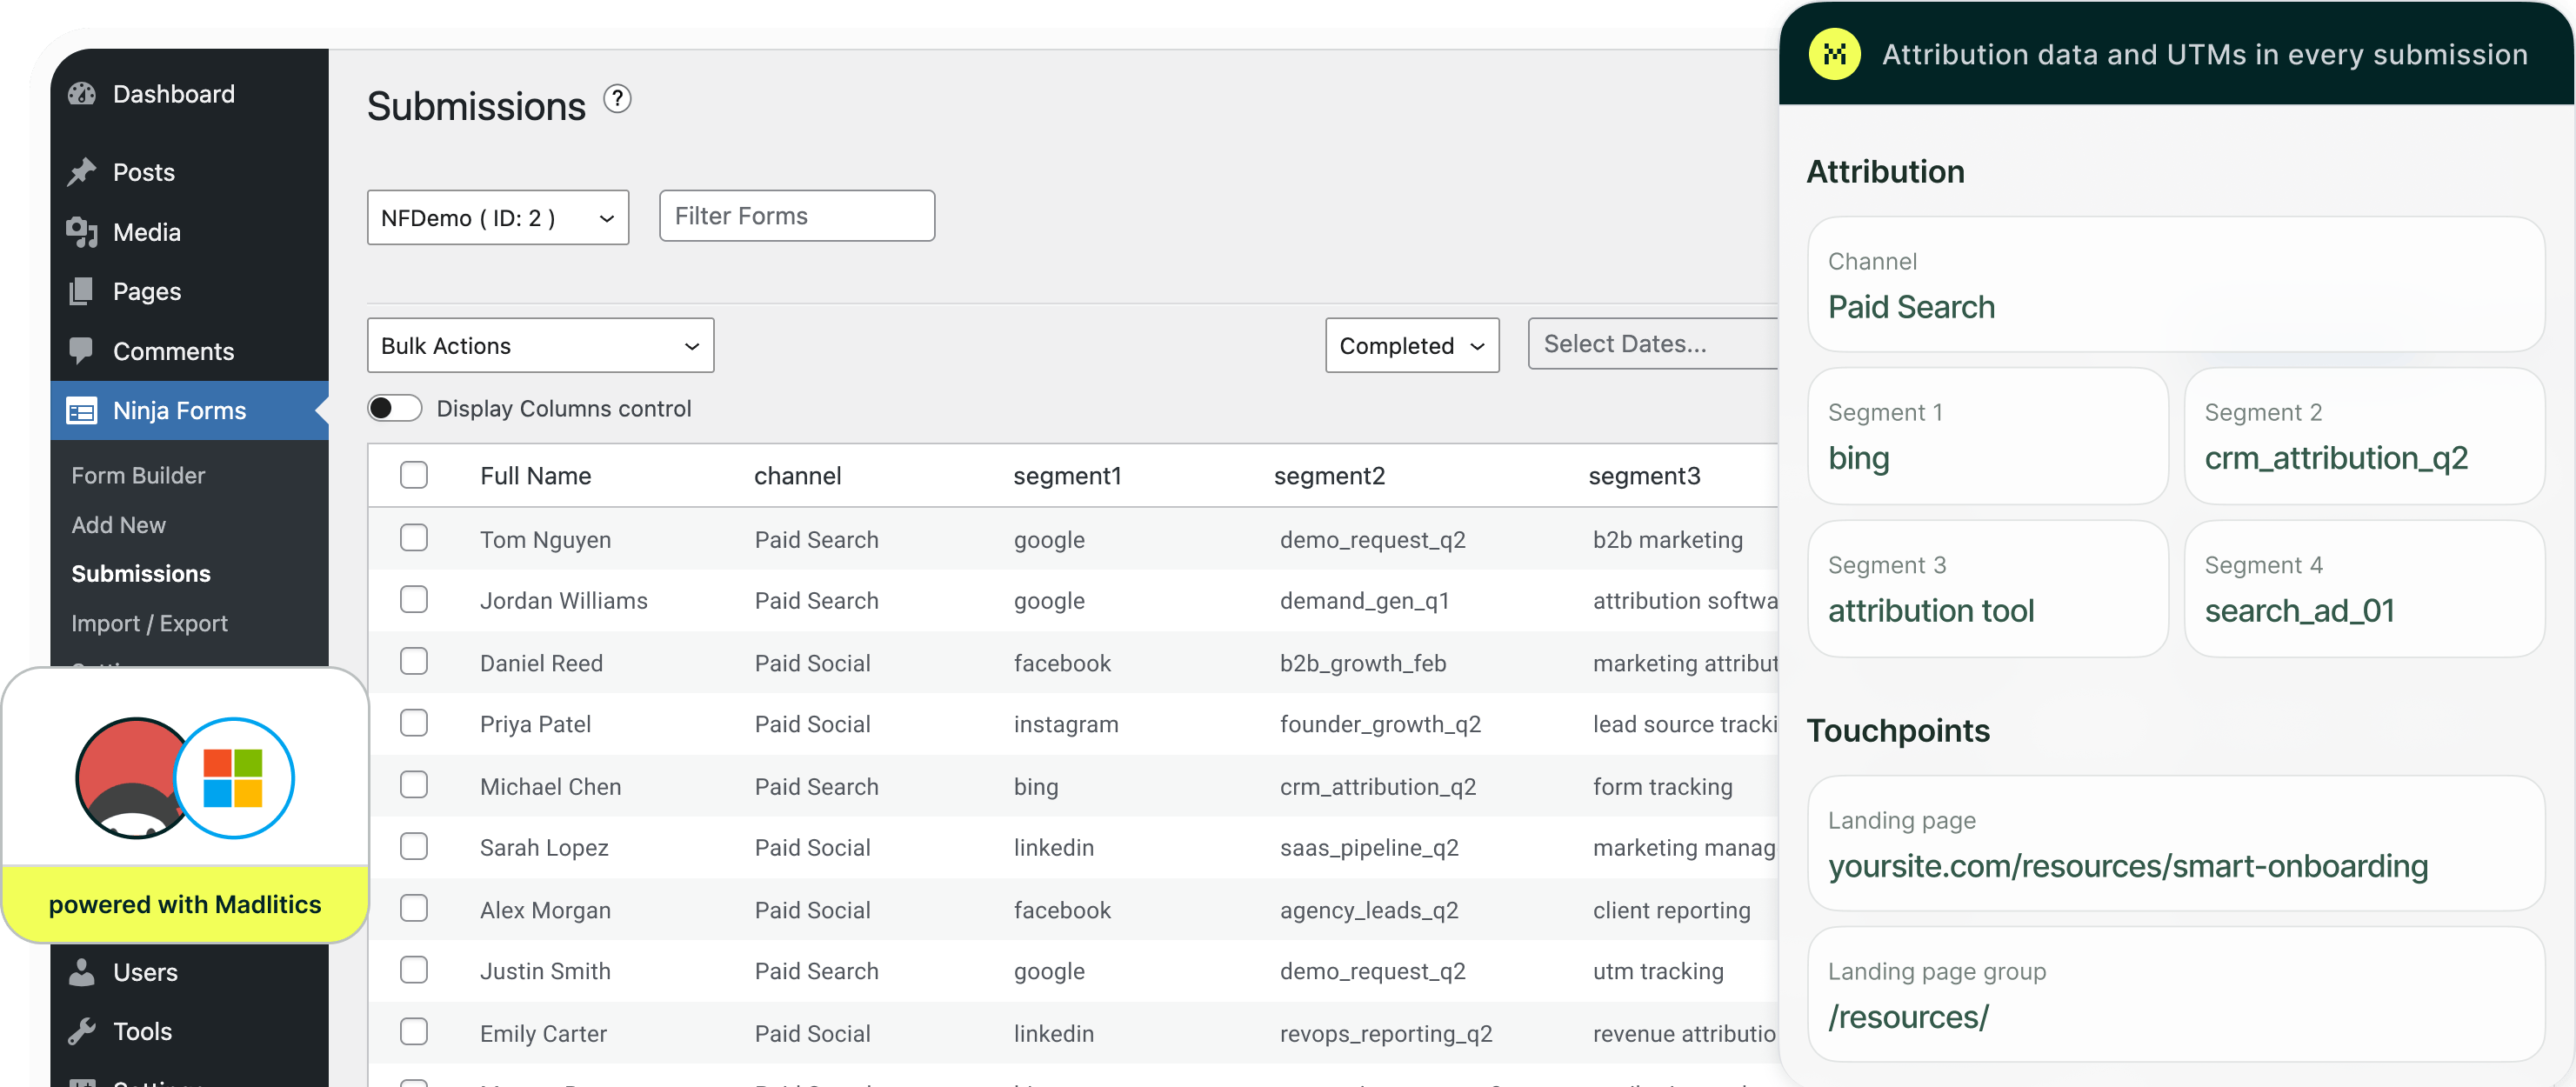Click the landing page yoursite.com URL value
The image size is (2576, 1087).
(x=2128, y=866)
